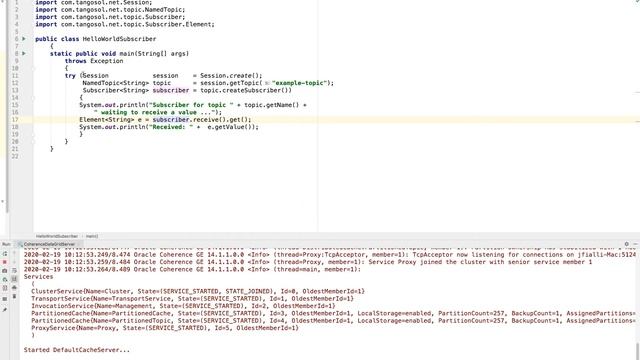Place cursor on "example-topic" string literal

coord(300,83)
